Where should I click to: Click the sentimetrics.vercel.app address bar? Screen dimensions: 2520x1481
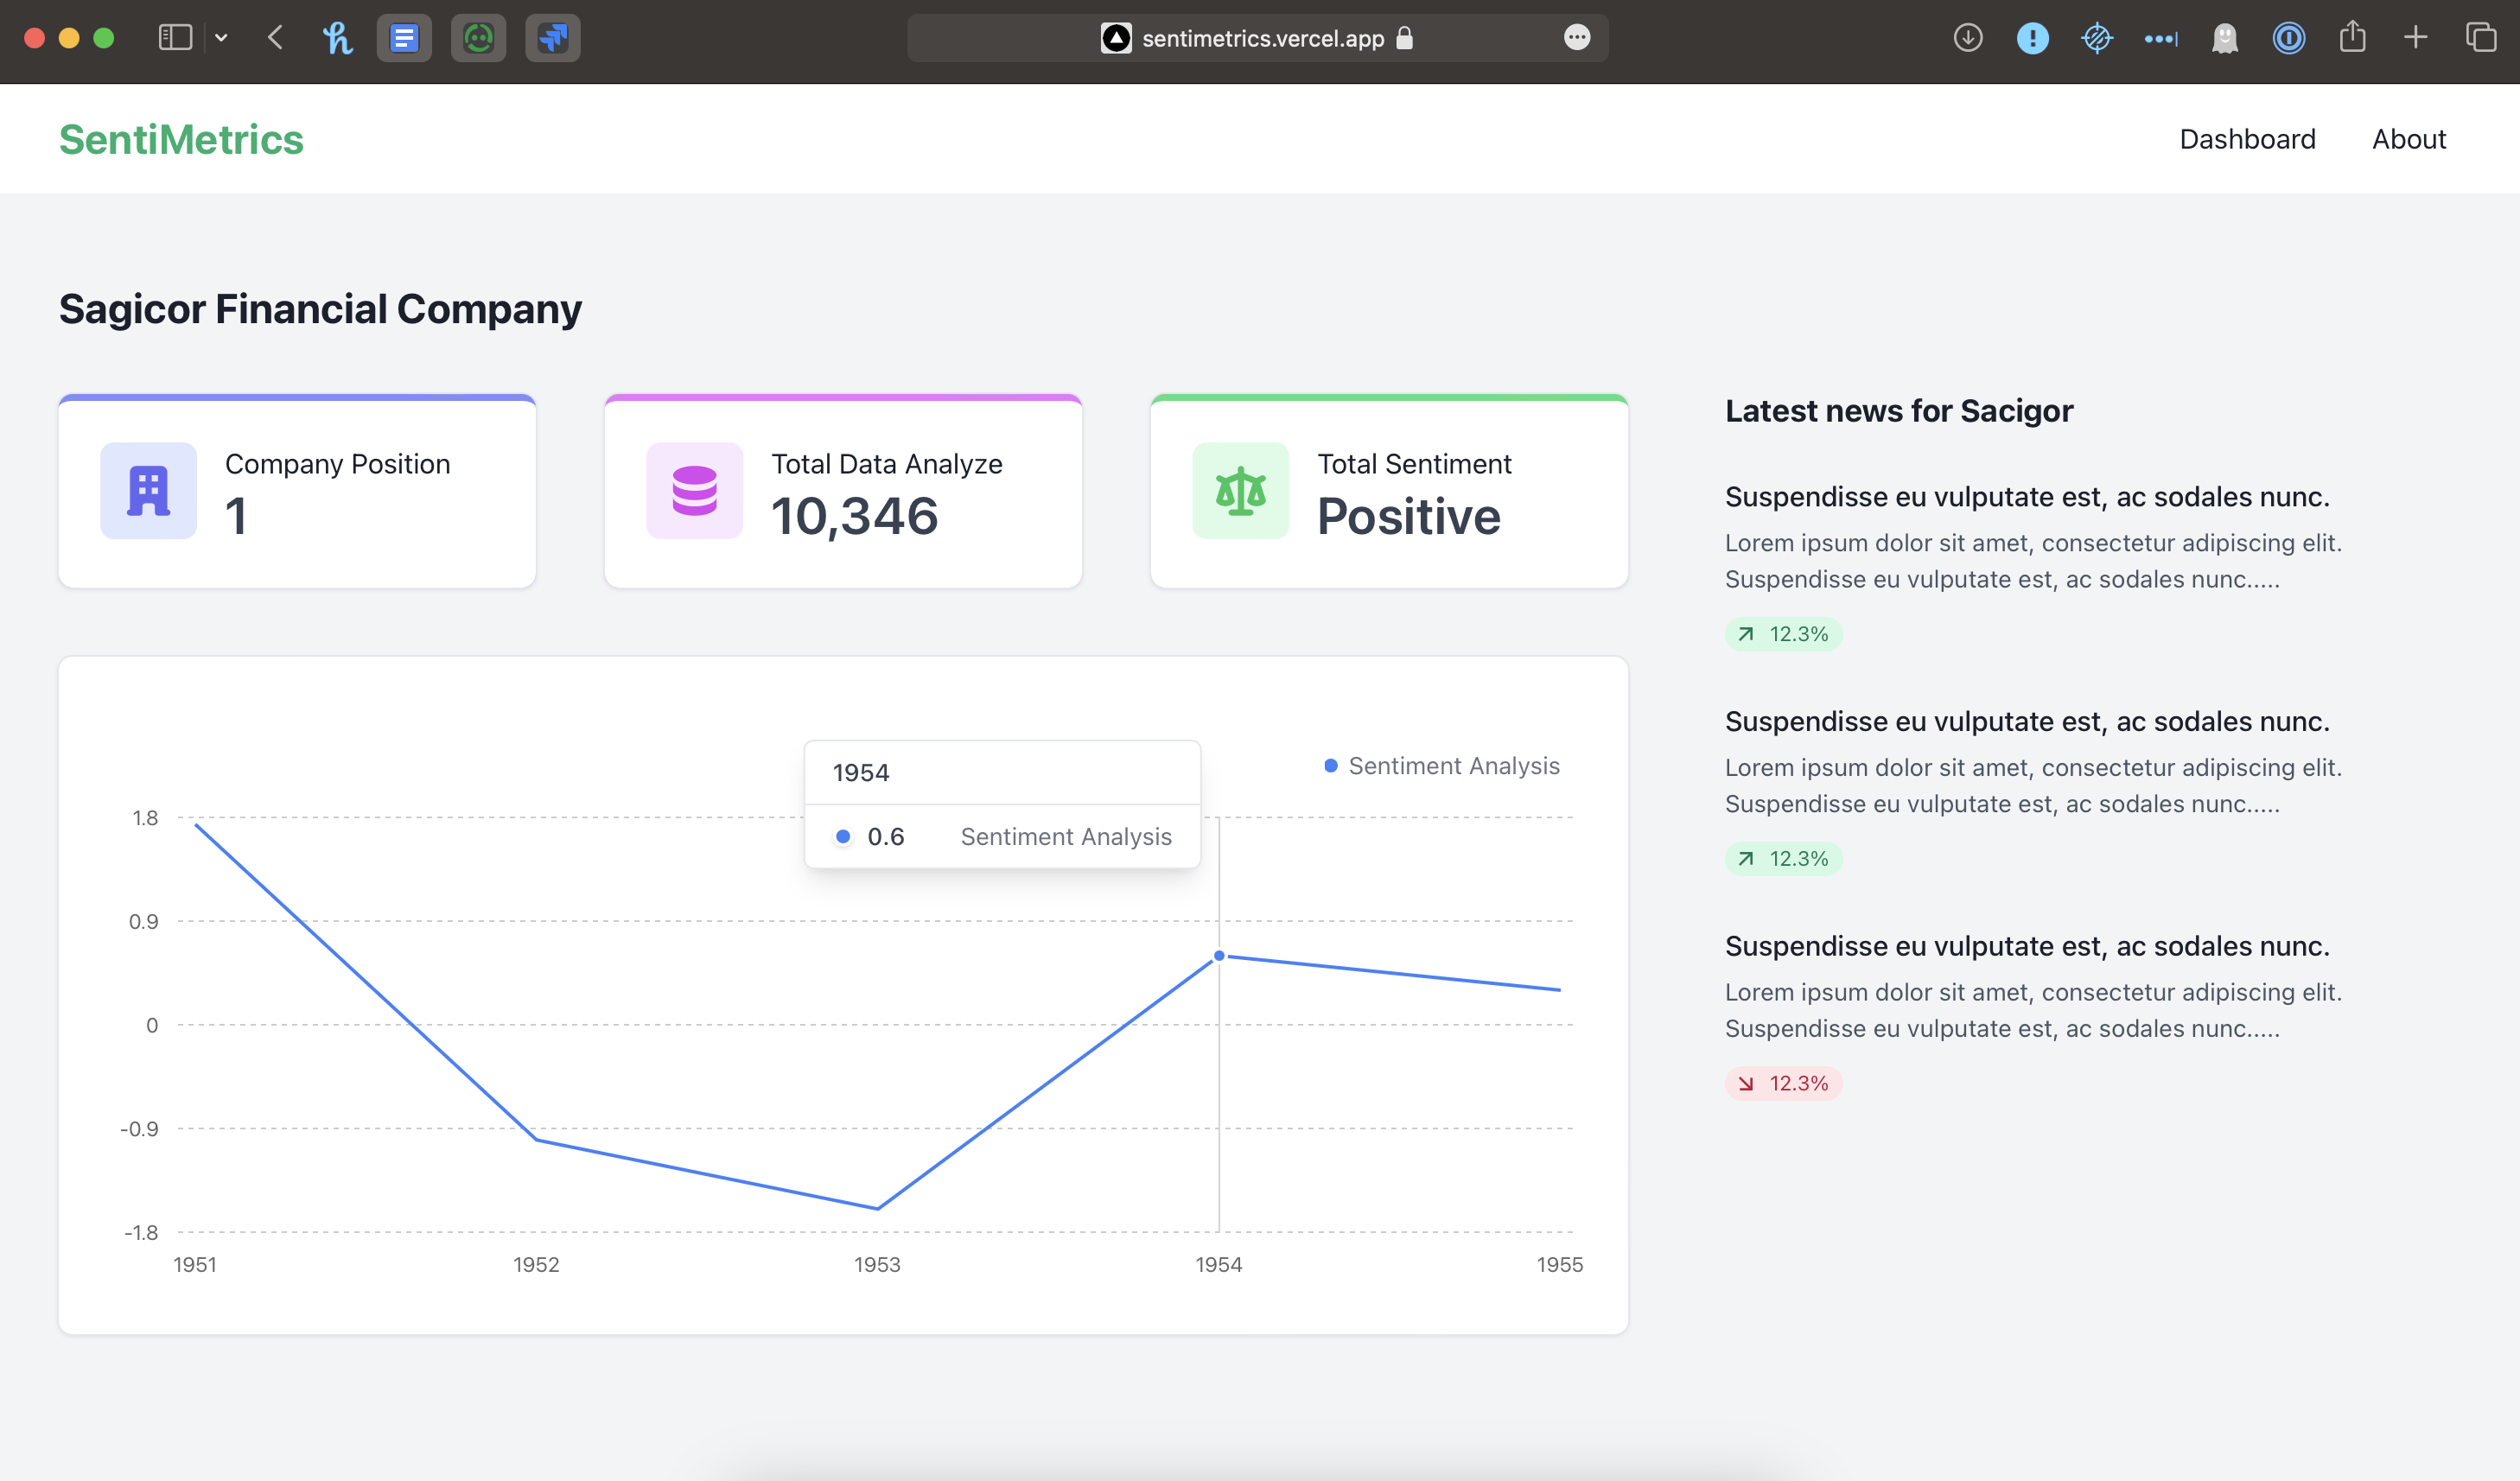pos(1260,38)
